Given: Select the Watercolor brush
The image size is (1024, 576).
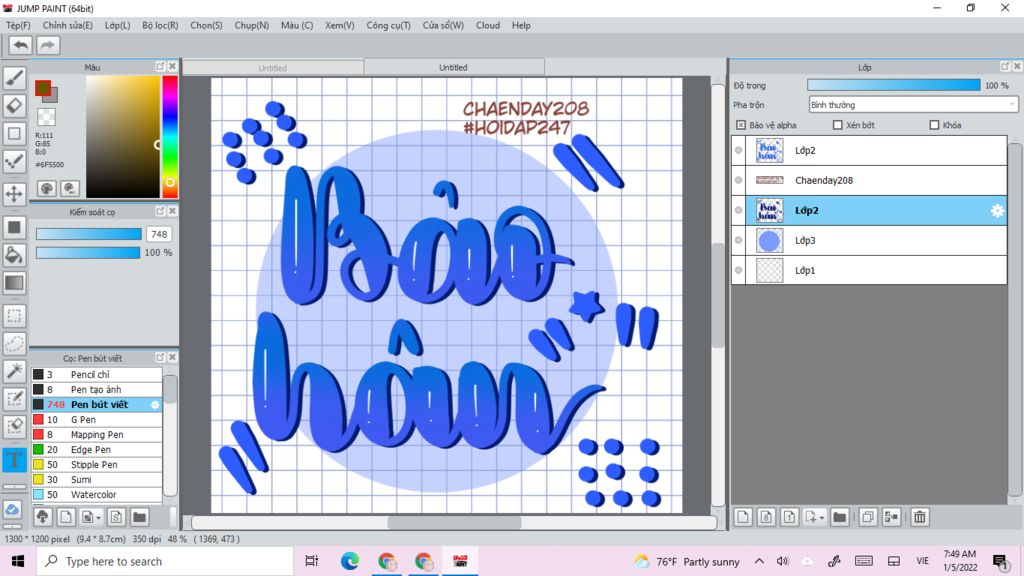Looking at the screenshot, I should (97, 495).
